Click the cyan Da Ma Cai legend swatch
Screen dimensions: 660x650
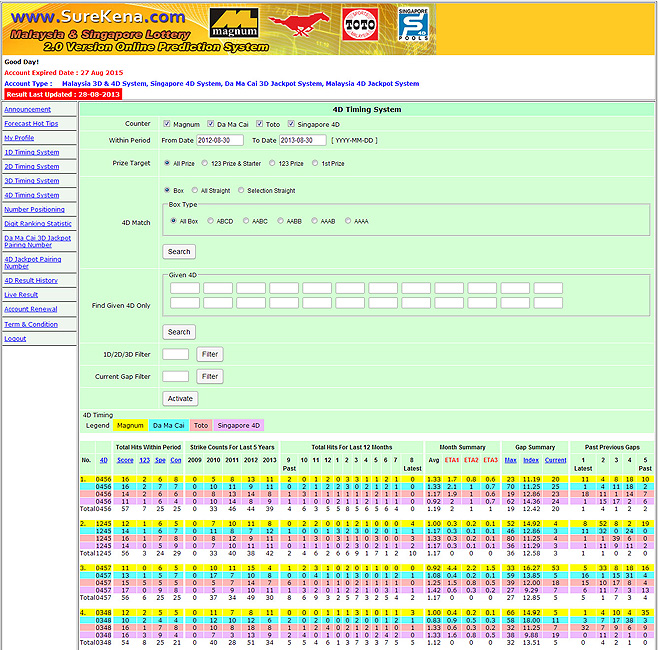coord(168,426)
